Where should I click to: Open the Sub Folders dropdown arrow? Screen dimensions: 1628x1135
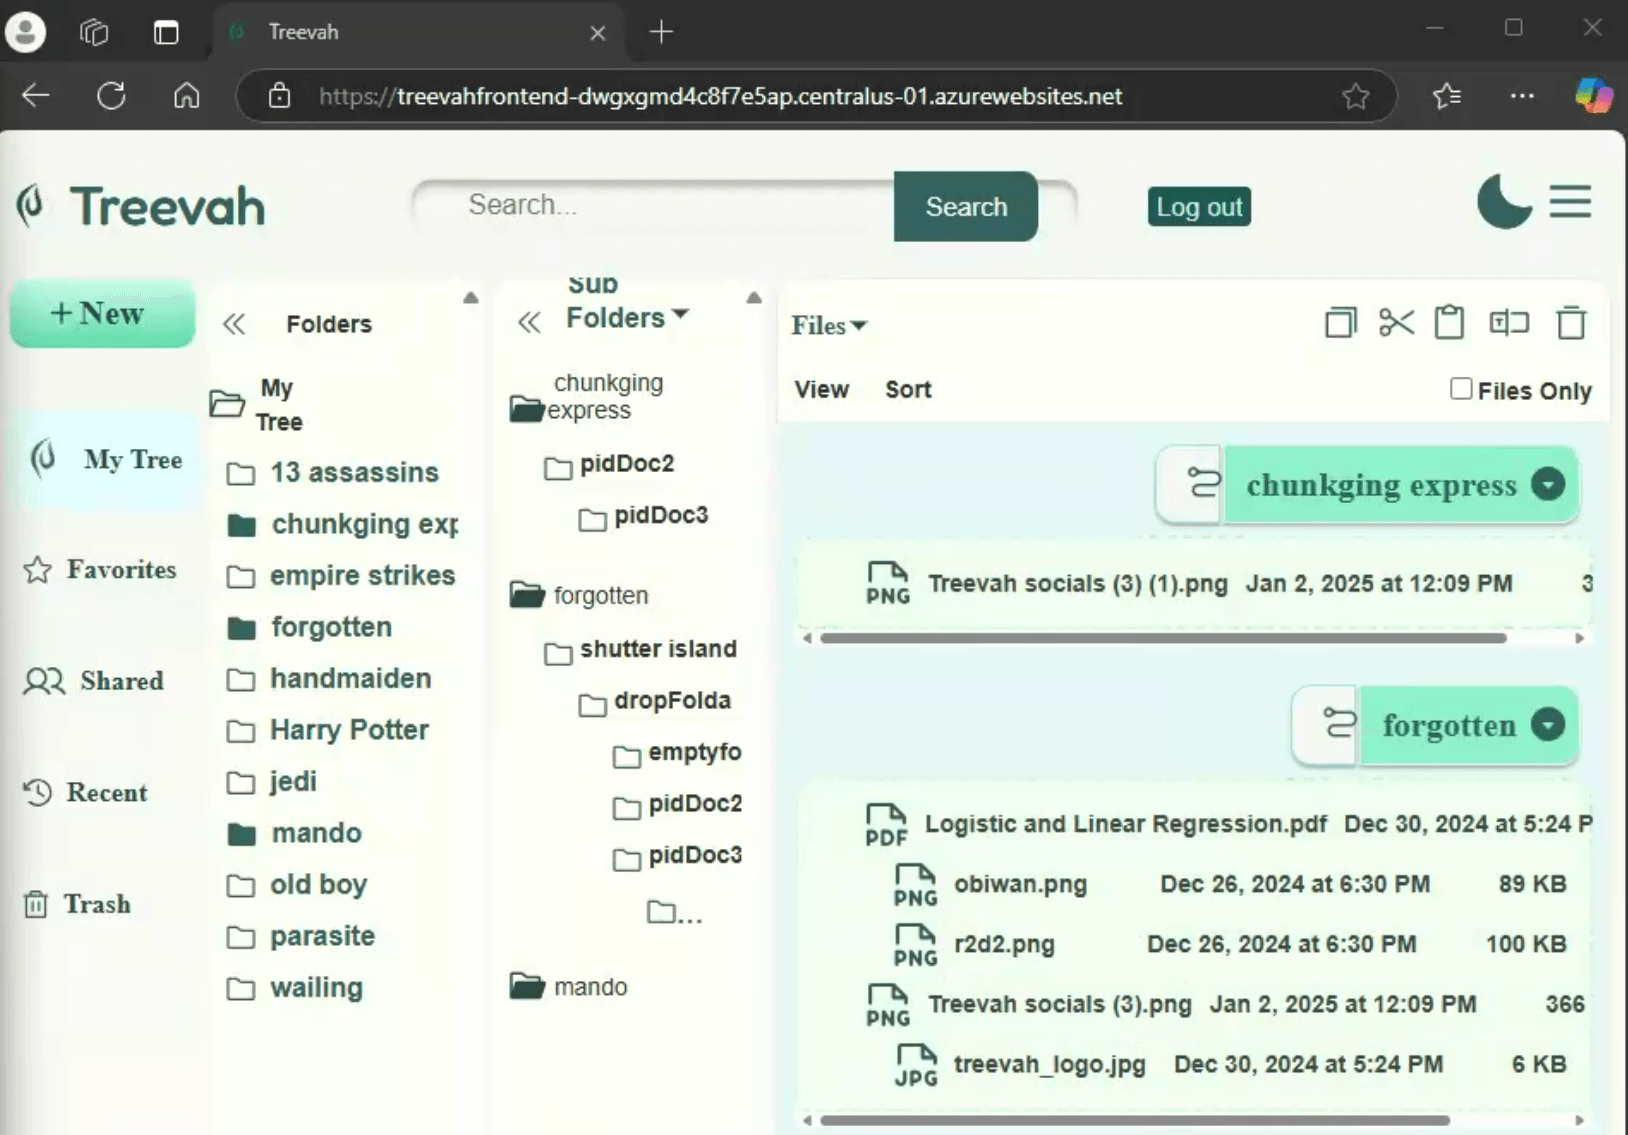(681, 314)
